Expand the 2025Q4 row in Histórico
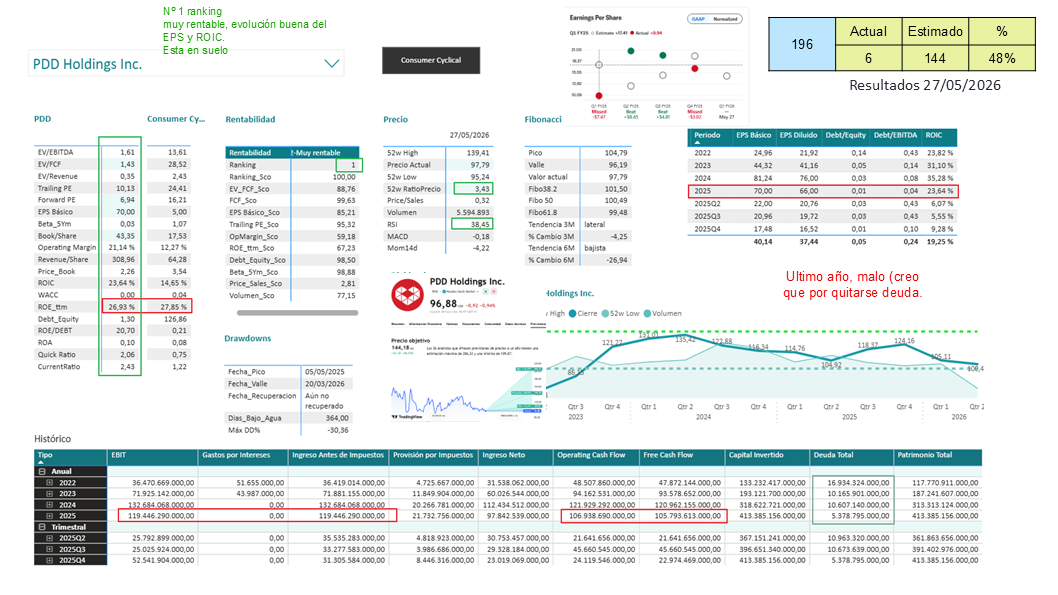The image size is (1058, 595). [x=49, y=561]
